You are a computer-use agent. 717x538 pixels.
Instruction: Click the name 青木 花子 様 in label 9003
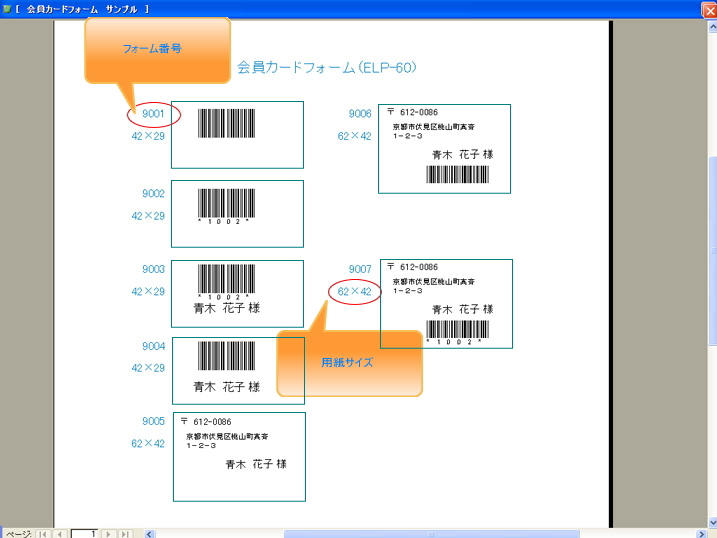(x=227, y=308)
